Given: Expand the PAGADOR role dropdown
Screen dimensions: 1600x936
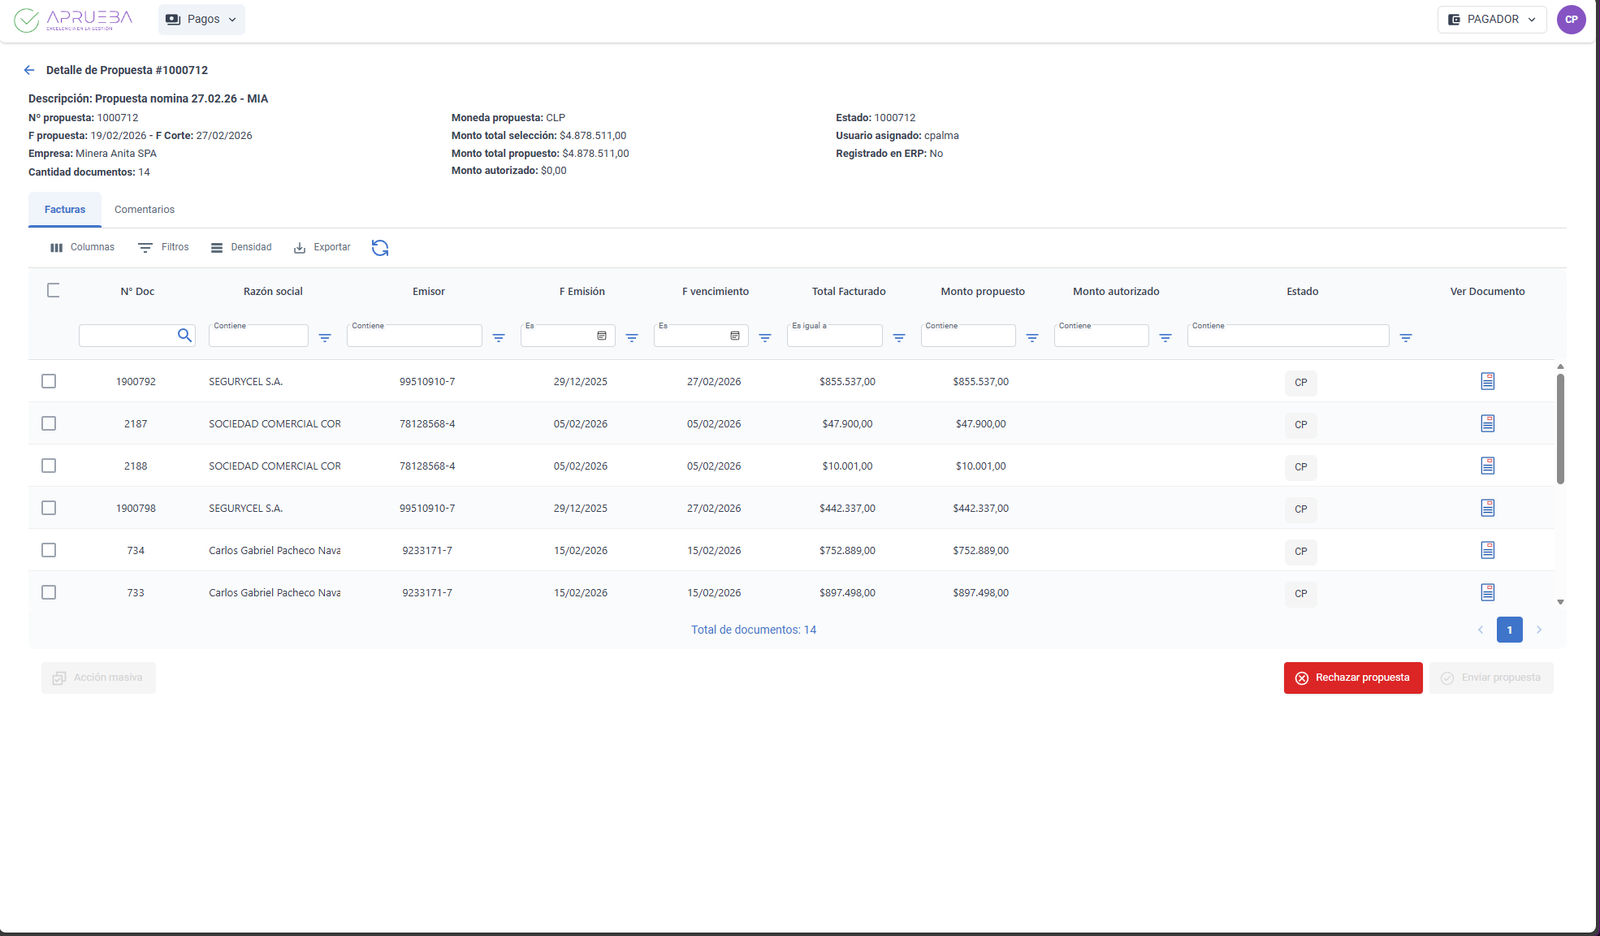Looking at the screenshot, I should point(1491,19).
